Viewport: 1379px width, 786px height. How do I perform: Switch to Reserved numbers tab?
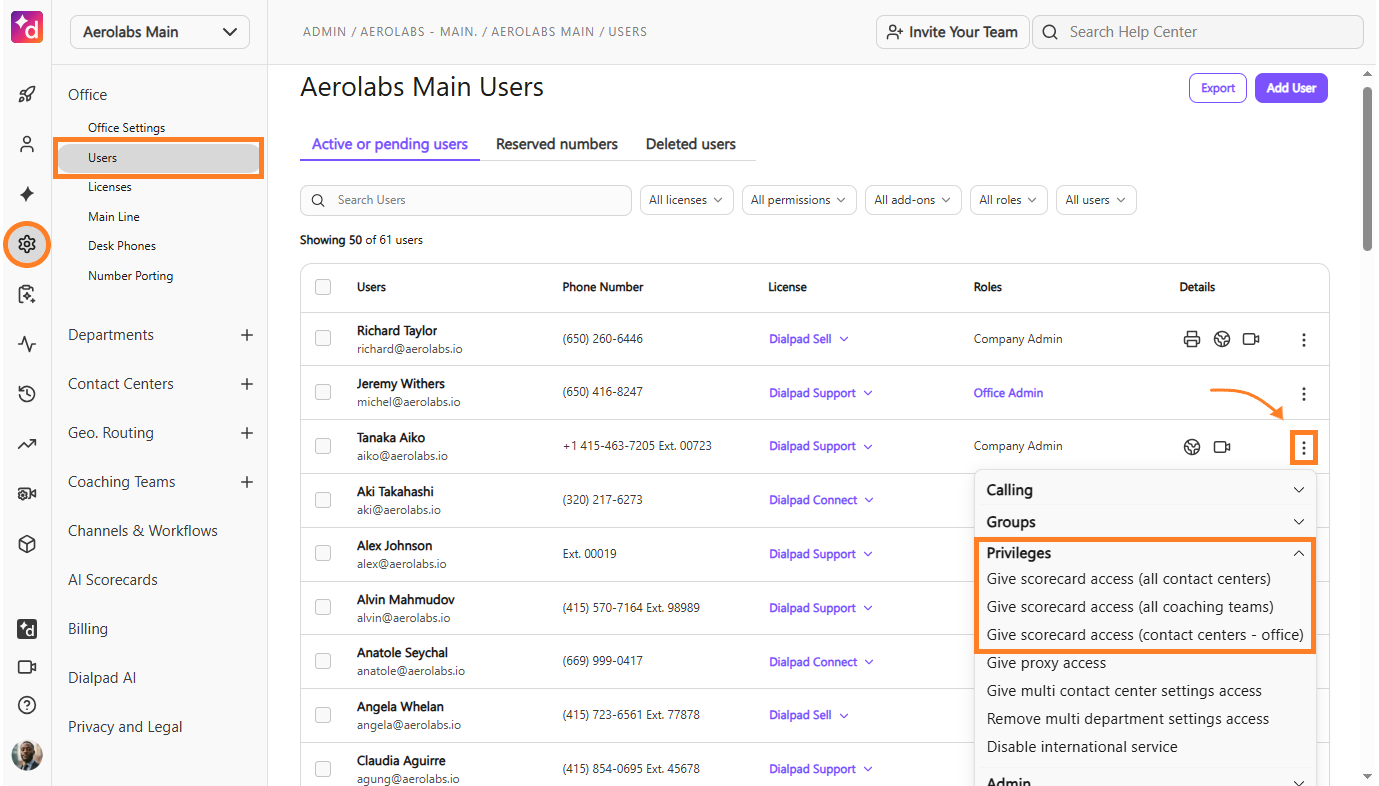pos(557,144)
